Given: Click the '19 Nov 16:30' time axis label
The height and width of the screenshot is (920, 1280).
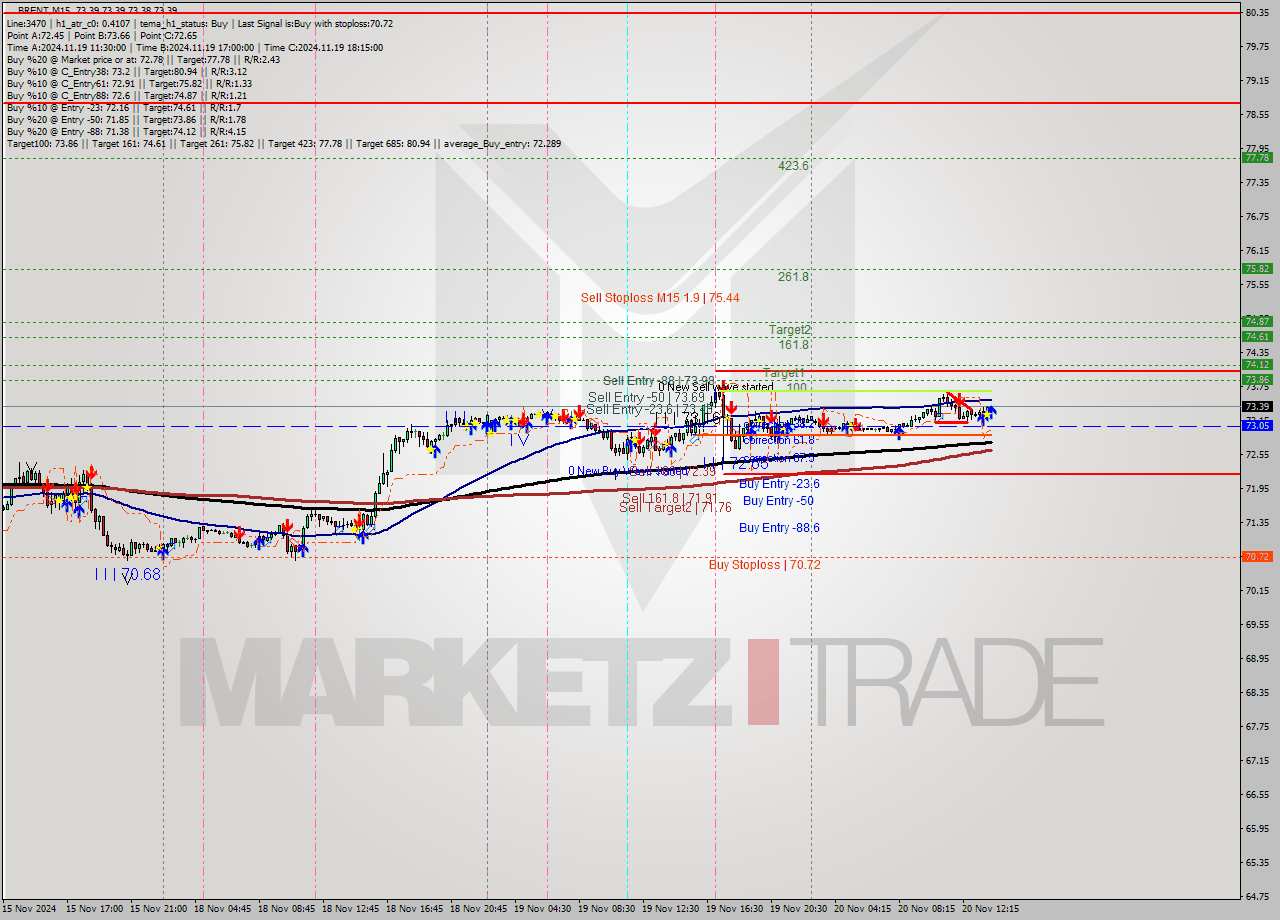Looking at the screenshot, I should 734,909.
